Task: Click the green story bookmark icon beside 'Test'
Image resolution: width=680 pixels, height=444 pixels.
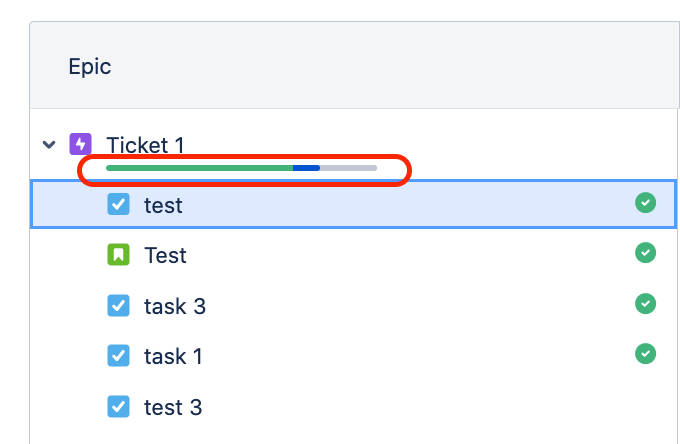Action: [118, 255]
